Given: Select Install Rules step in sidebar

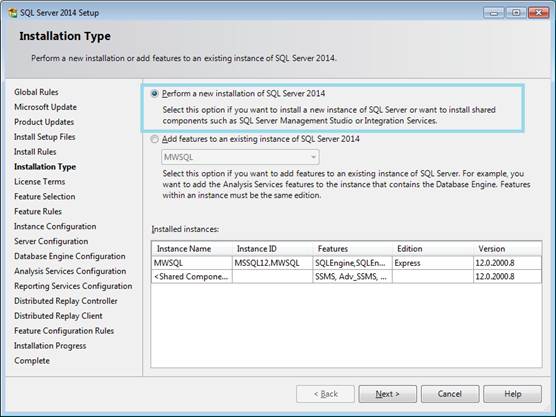Looking at the screenshot, I should point(35,152).
